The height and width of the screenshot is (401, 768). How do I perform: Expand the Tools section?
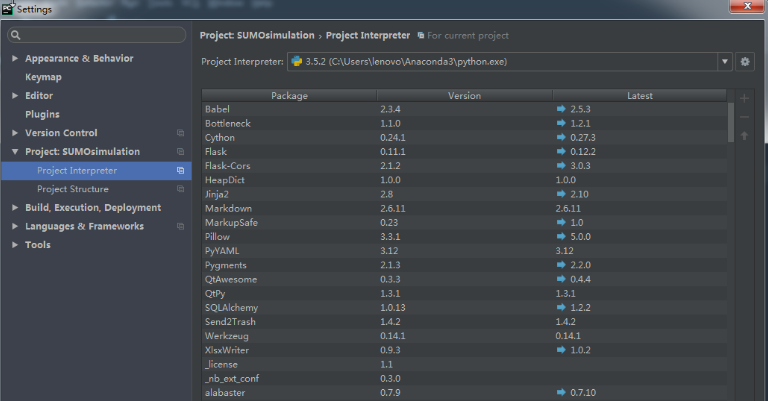15,245
